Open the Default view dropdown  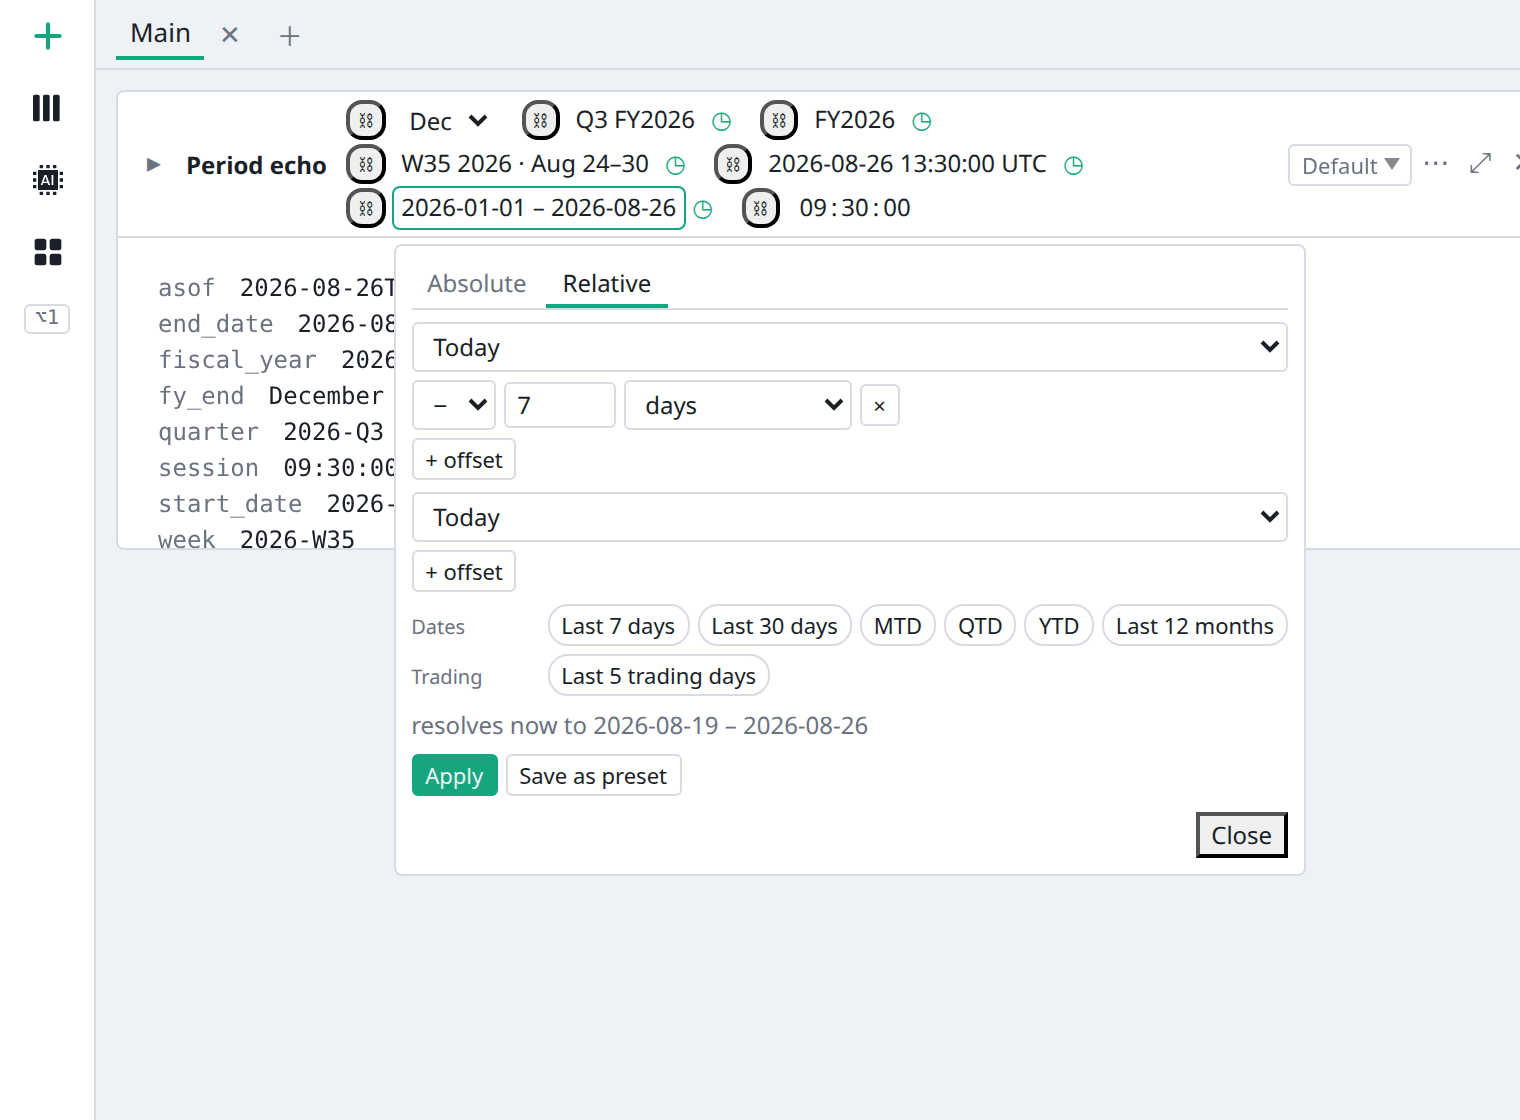tap(1350, 165)
